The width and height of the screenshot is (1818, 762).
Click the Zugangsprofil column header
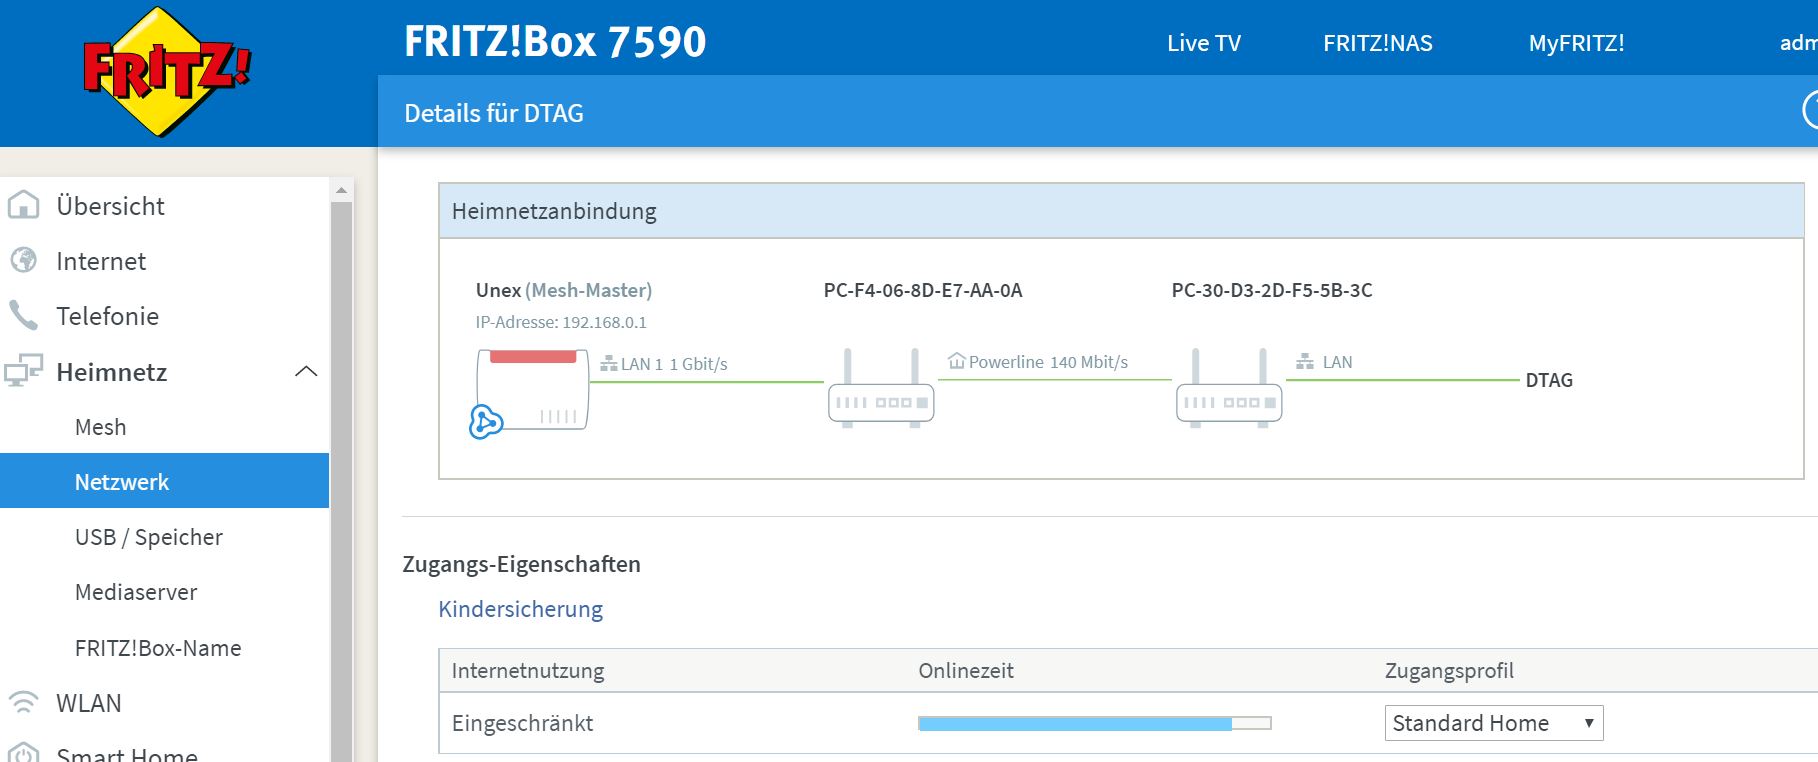(x=1449, y=670)
